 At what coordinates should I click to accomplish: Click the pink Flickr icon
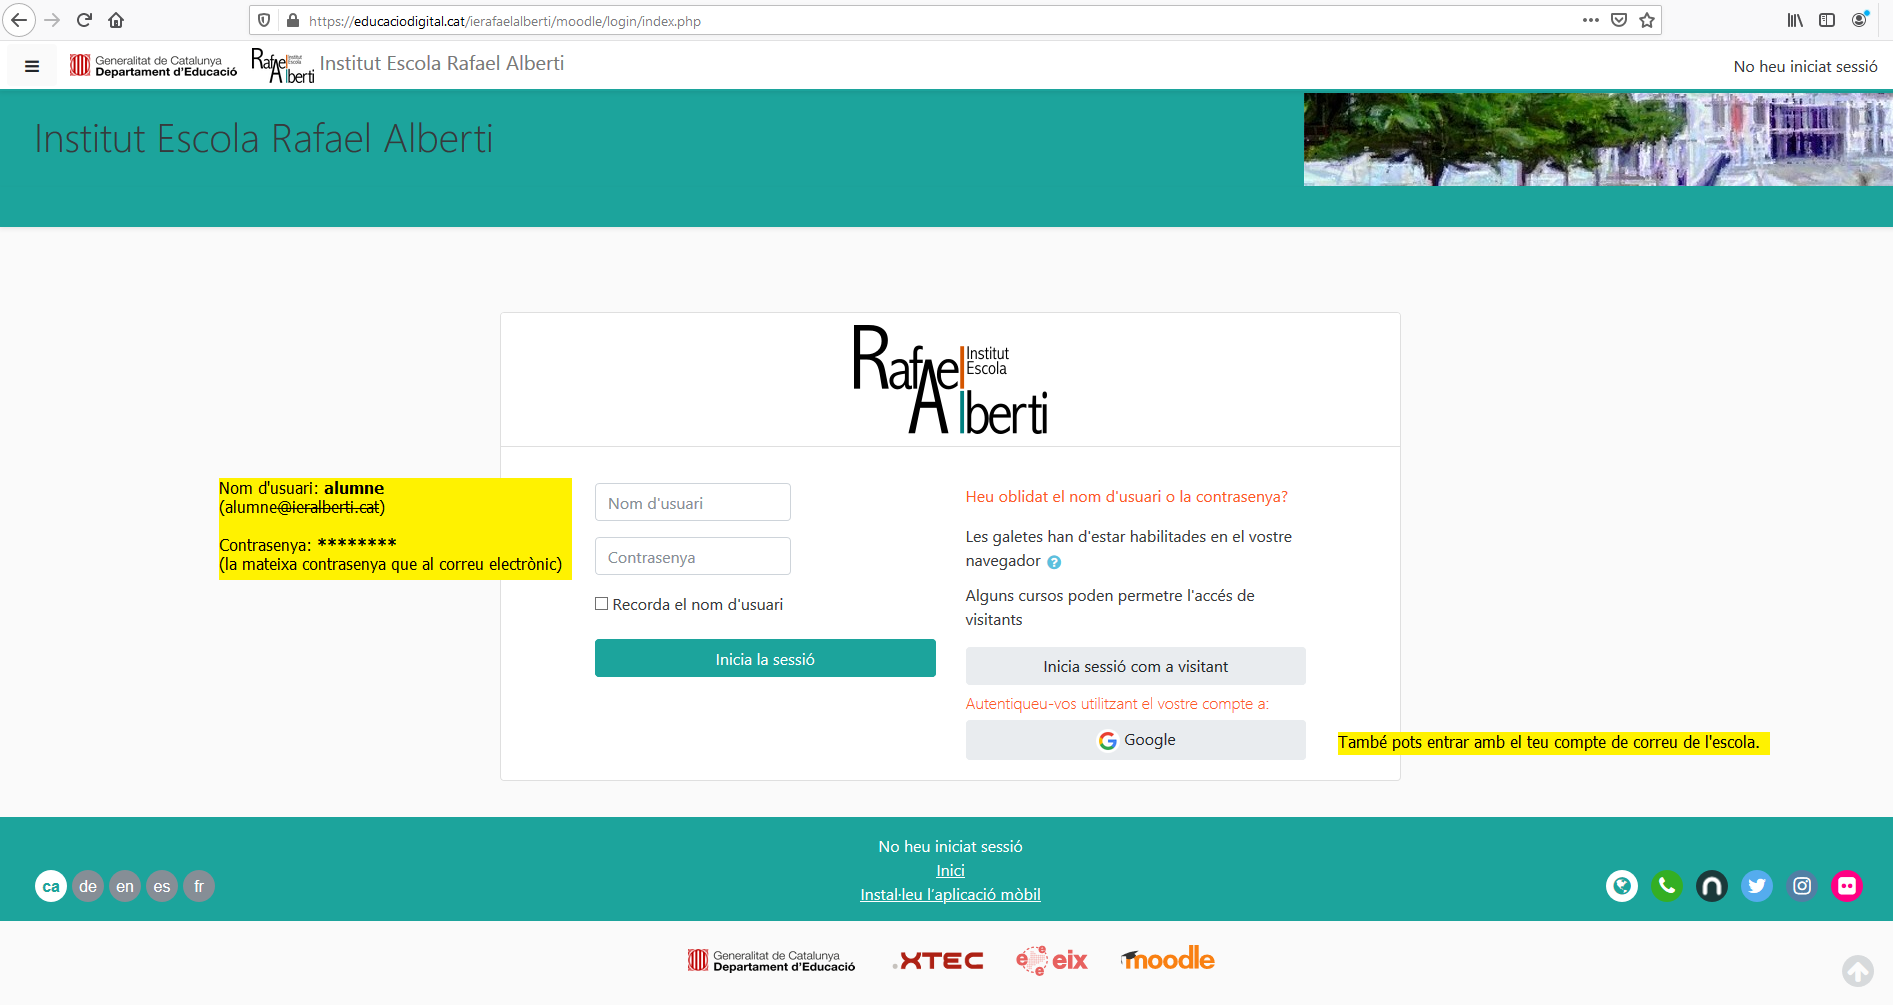1846,886
